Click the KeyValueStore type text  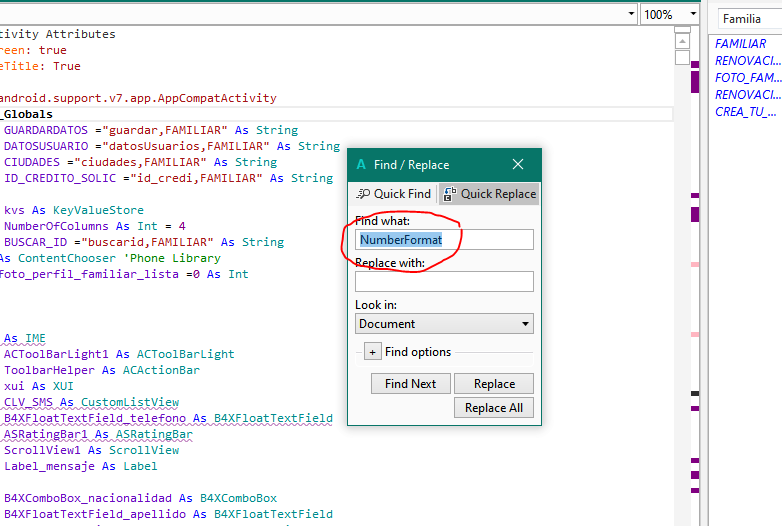point(98,210)
